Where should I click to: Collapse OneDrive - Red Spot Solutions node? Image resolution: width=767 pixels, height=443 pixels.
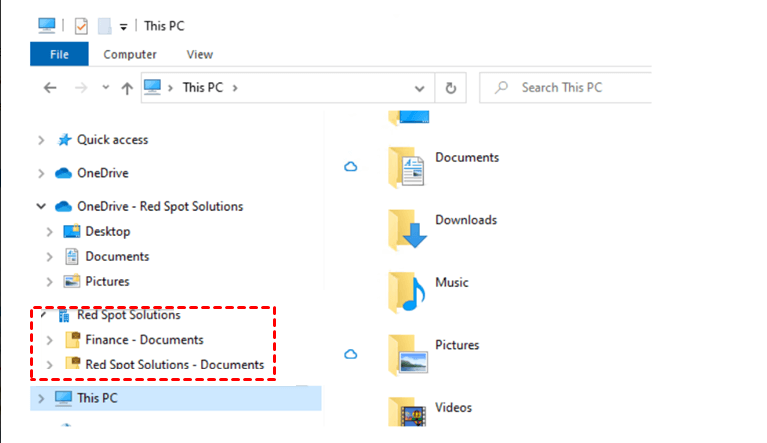coord(41,206)
